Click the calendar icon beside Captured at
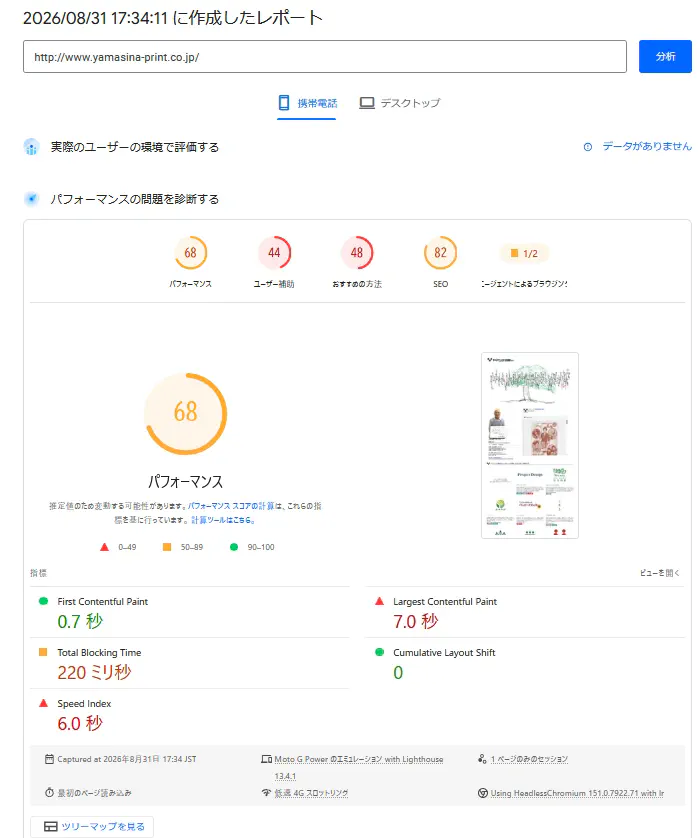700x838 pixels. tap(49, 759)
